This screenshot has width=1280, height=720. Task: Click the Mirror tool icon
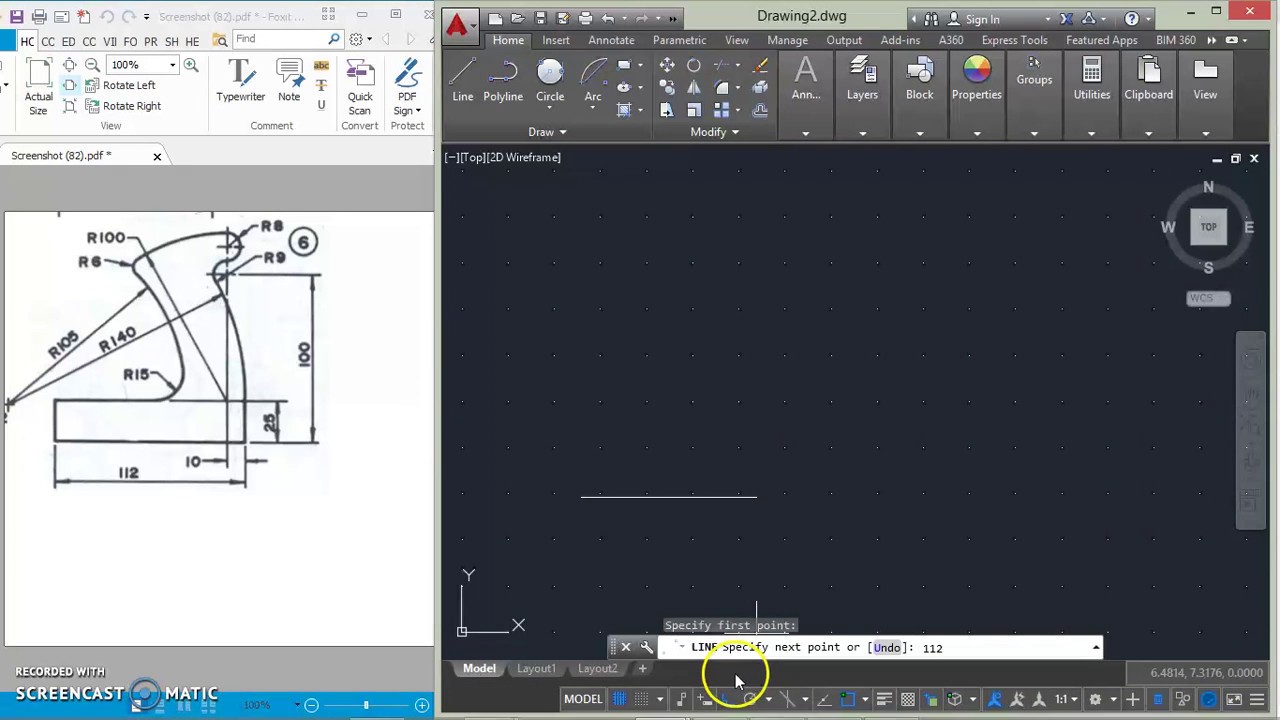[694, 88]
